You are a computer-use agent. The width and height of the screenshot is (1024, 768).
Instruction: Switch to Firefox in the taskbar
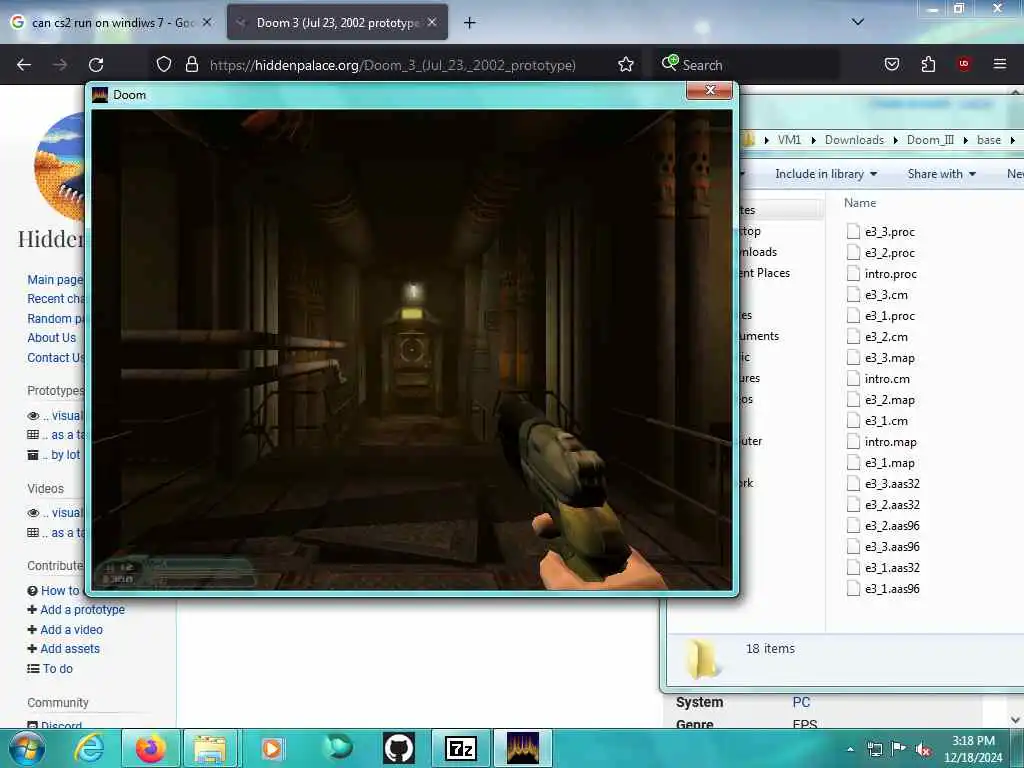[x=150, y=748]
